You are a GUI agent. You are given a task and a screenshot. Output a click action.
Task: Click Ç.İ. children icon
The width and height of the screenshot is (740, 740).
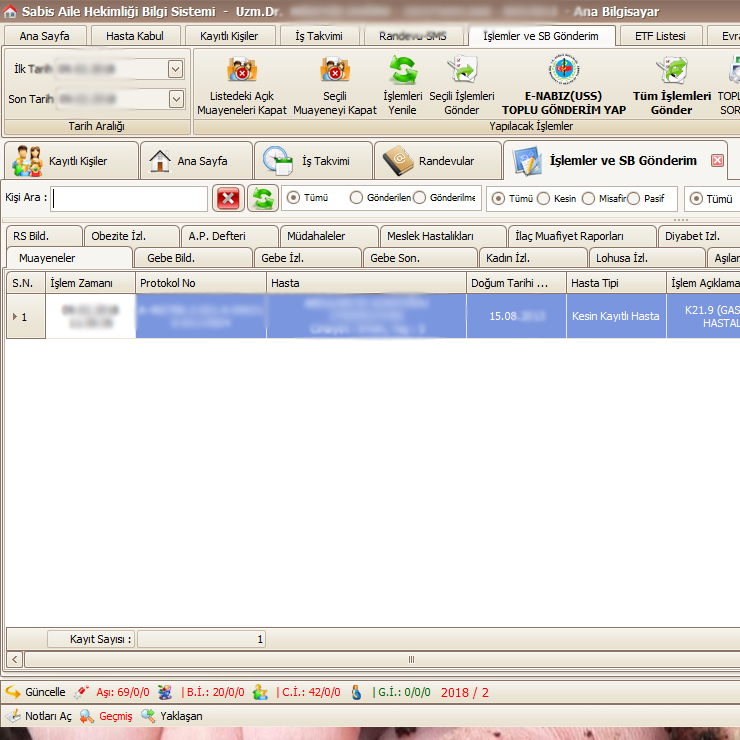[260, 692]
